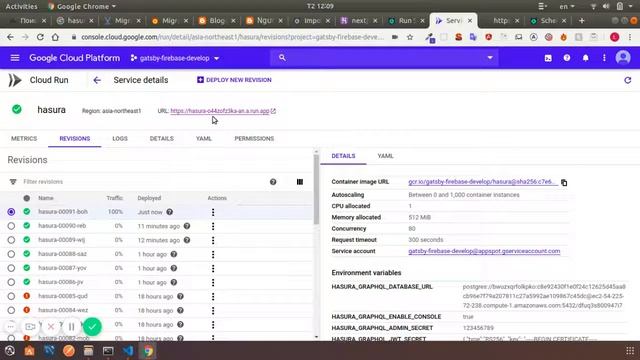Screen dimensions: 640x360
Task: Go to the browser home page icon
Action: pos(55,37)
